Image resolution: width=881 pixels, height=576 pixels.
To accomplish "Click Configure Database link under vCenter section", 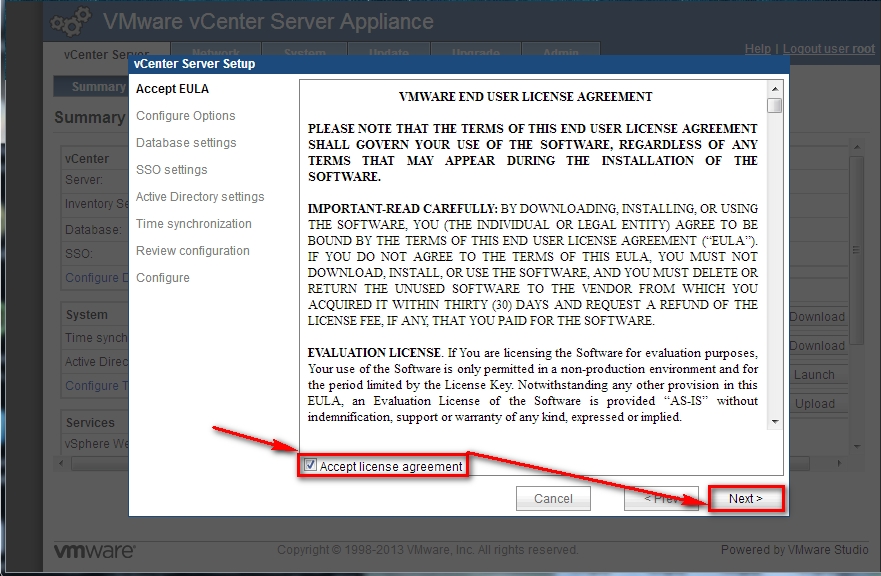I will tap(96, 278).
